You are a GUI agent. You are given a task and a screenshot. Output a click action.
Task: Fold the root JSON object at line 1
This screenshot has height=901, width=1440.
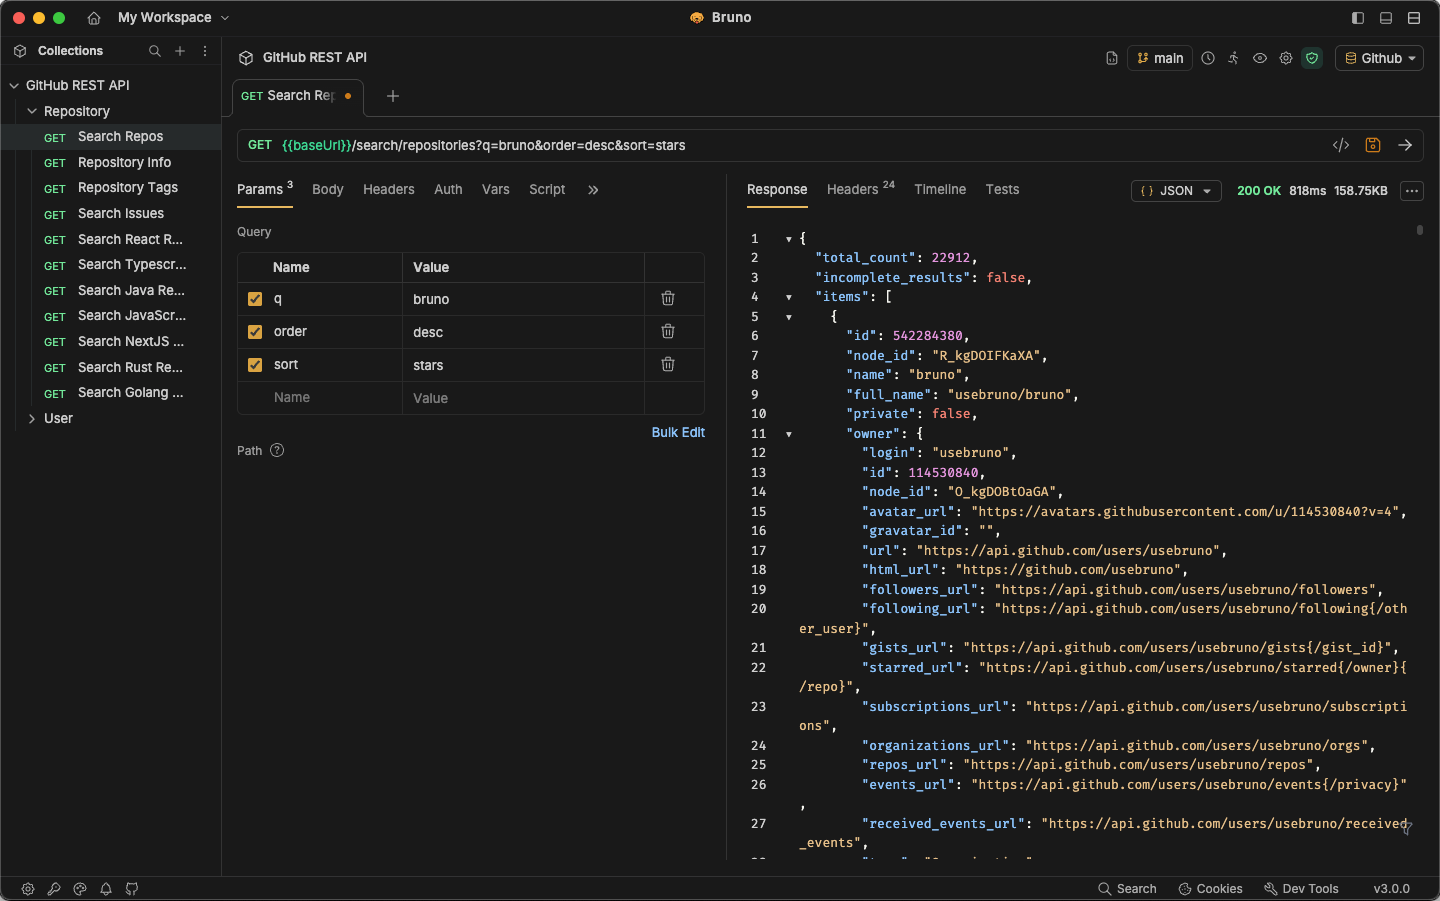tap(789, 239)
